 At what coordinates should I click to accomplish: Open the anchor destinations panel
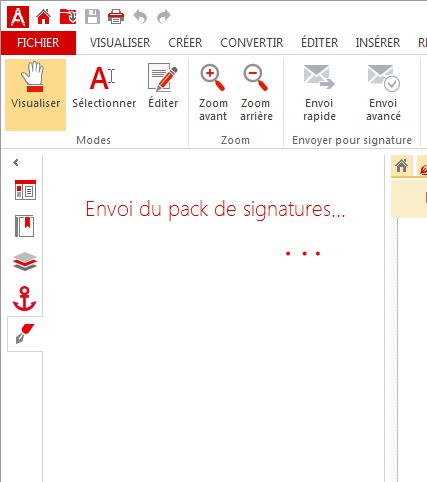pyautogui.click(x=25, y=298)
